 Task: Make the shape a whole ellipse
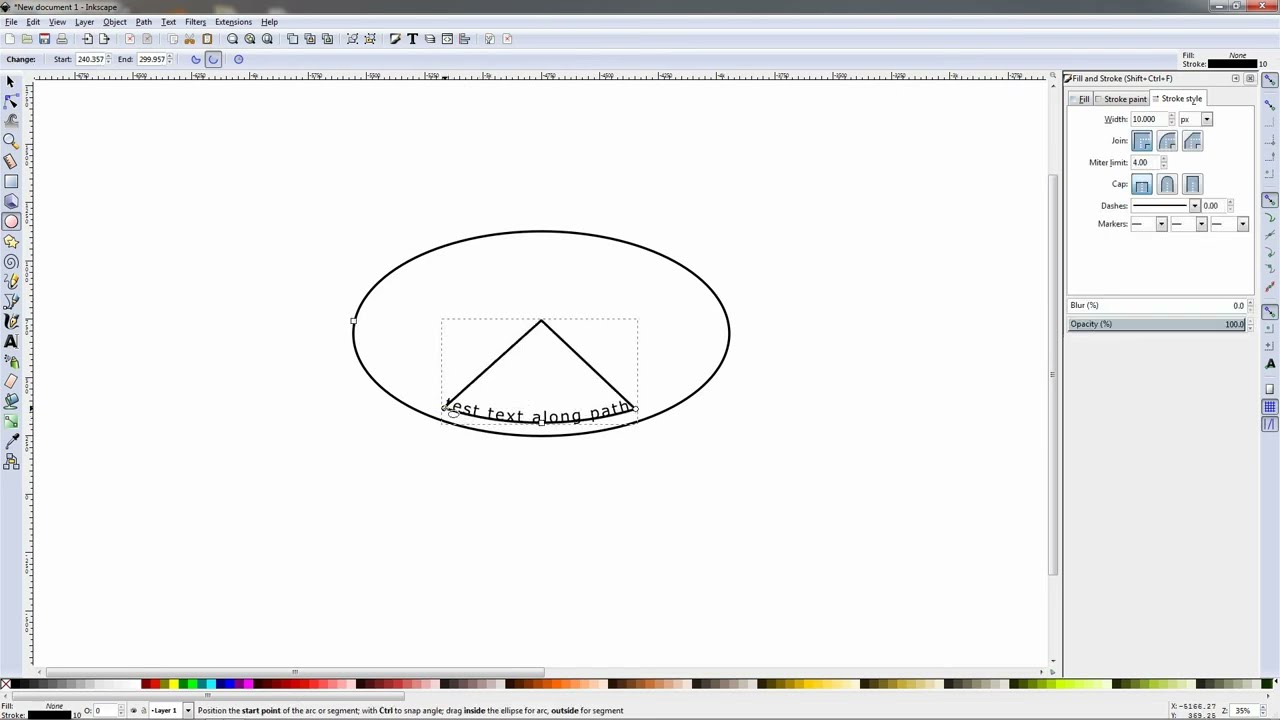238,59
